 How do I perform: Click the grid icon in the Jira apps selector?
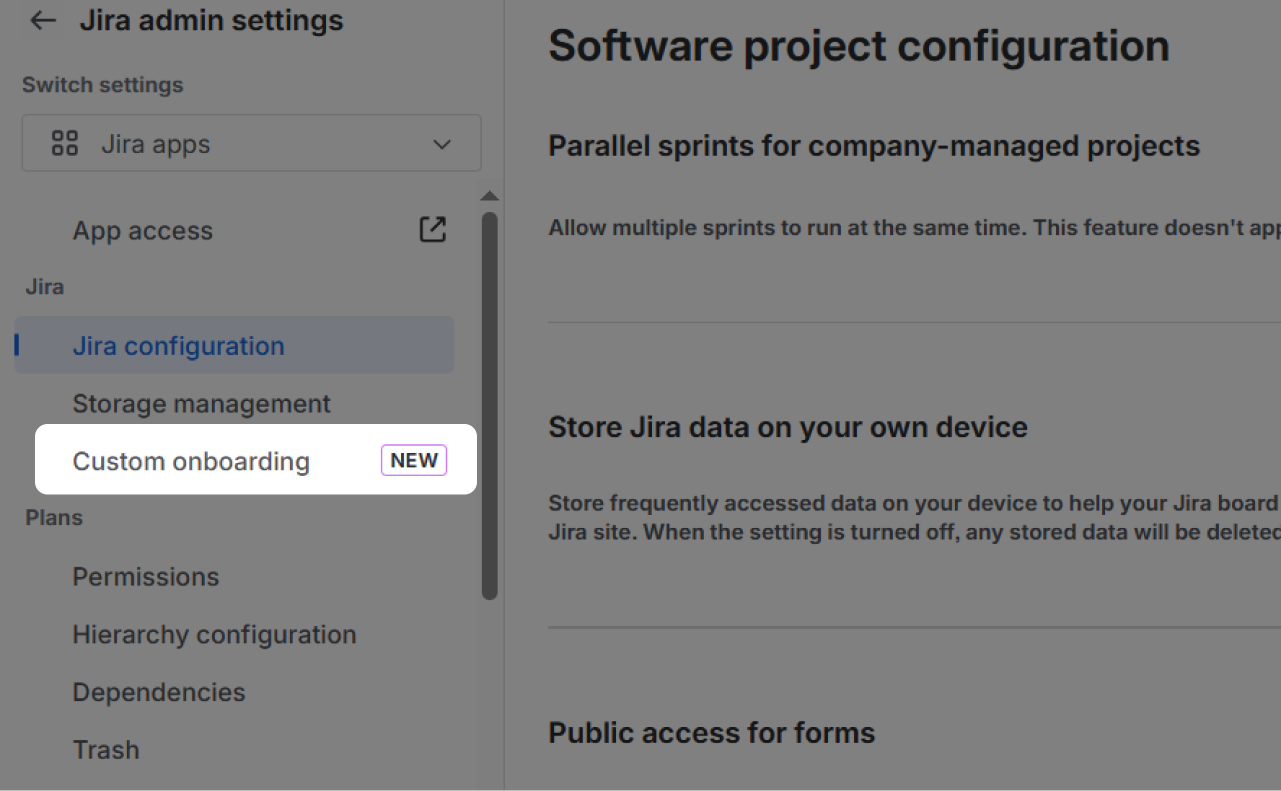click(65, 144)
